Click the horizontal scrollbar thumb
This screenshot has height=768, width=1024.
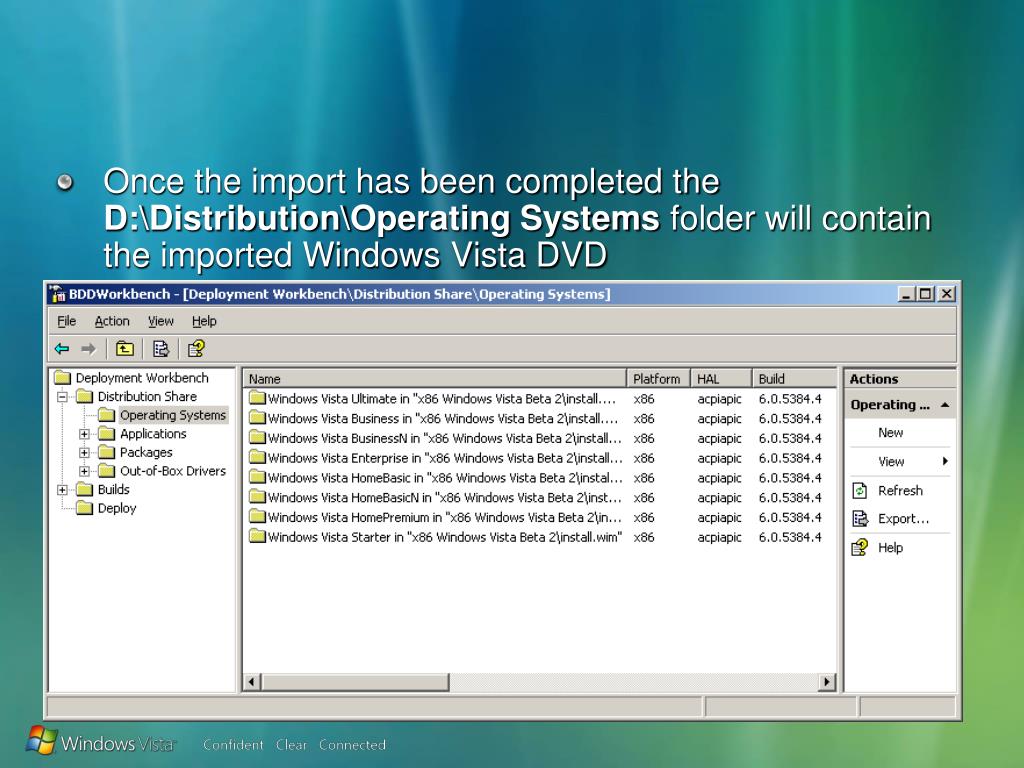pyautogui.click(x=355, y=682)
